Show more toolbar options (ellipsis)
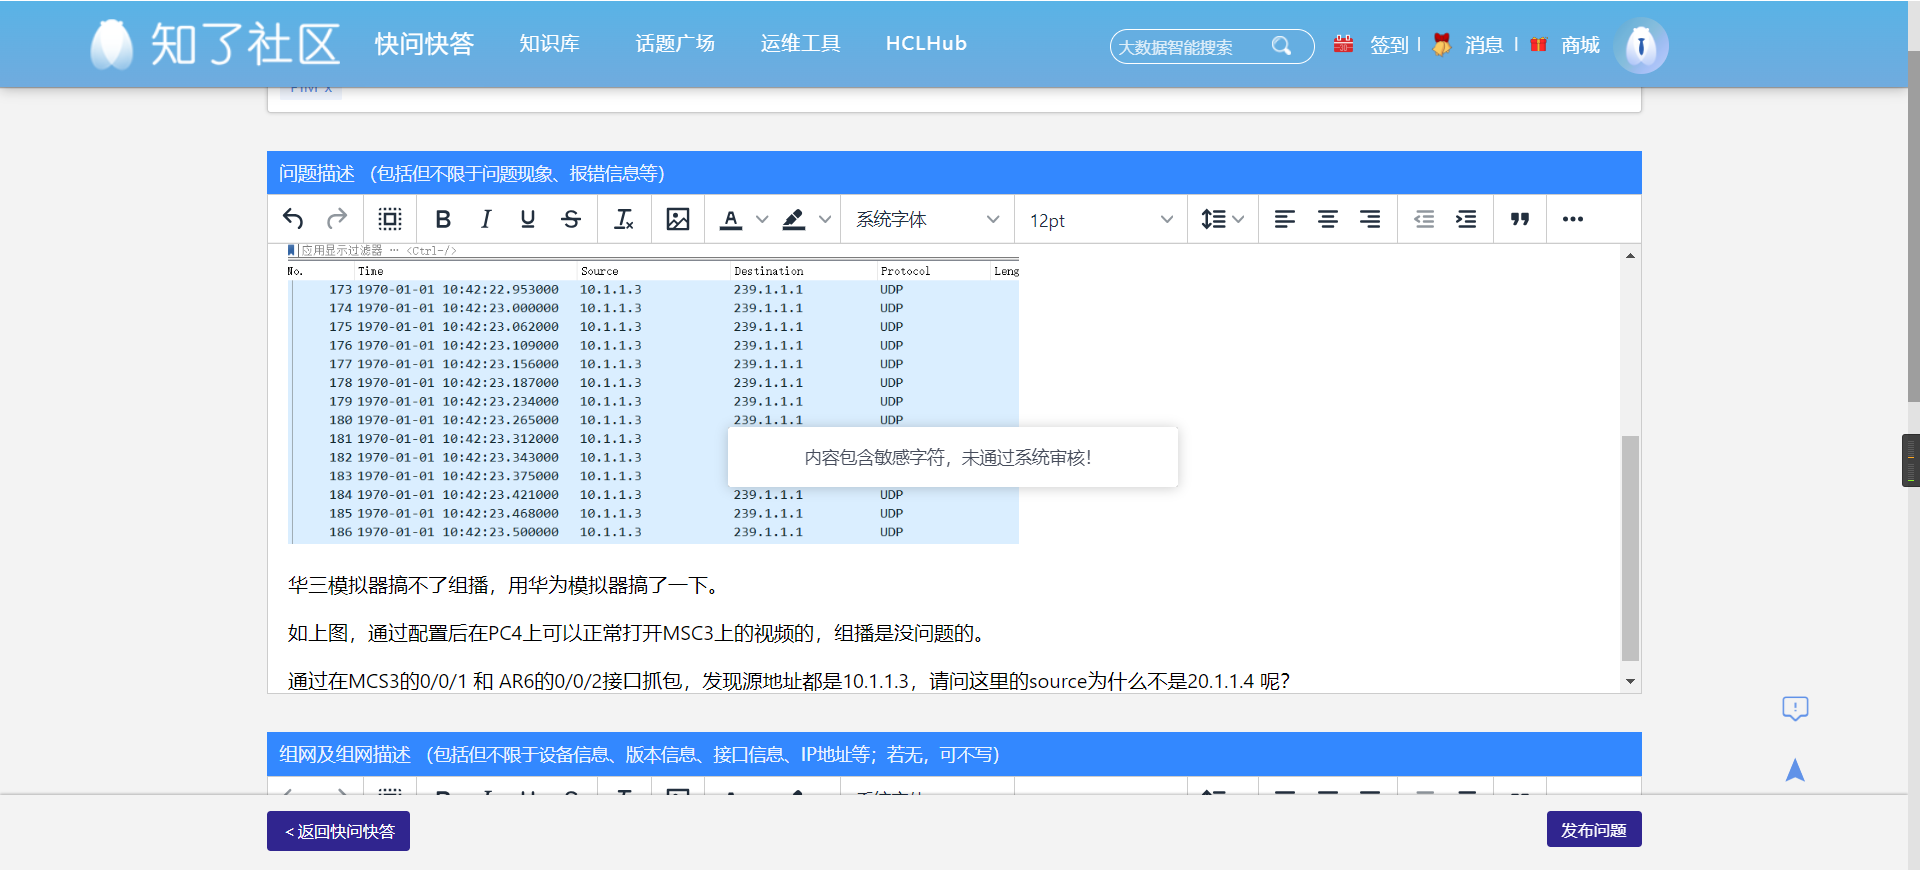Screen dimensions: 1920x870 tap(1573, 219)
